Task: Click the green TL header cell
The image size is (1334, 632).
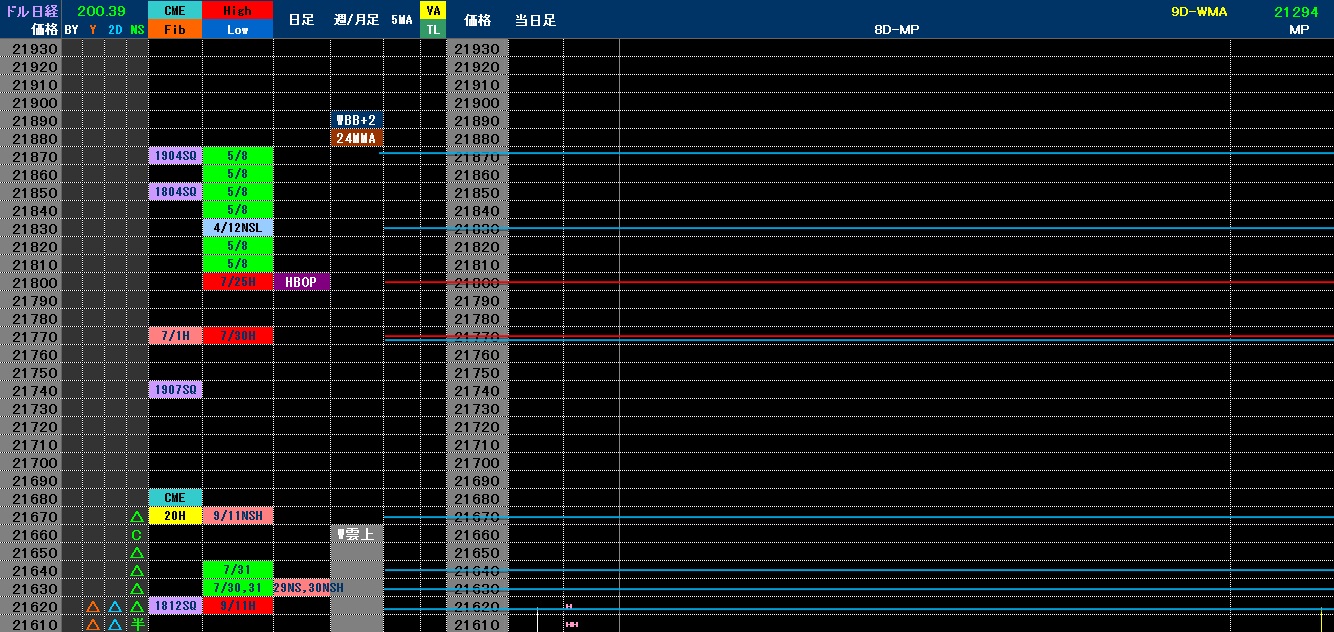Action: (x=433, y=30)
